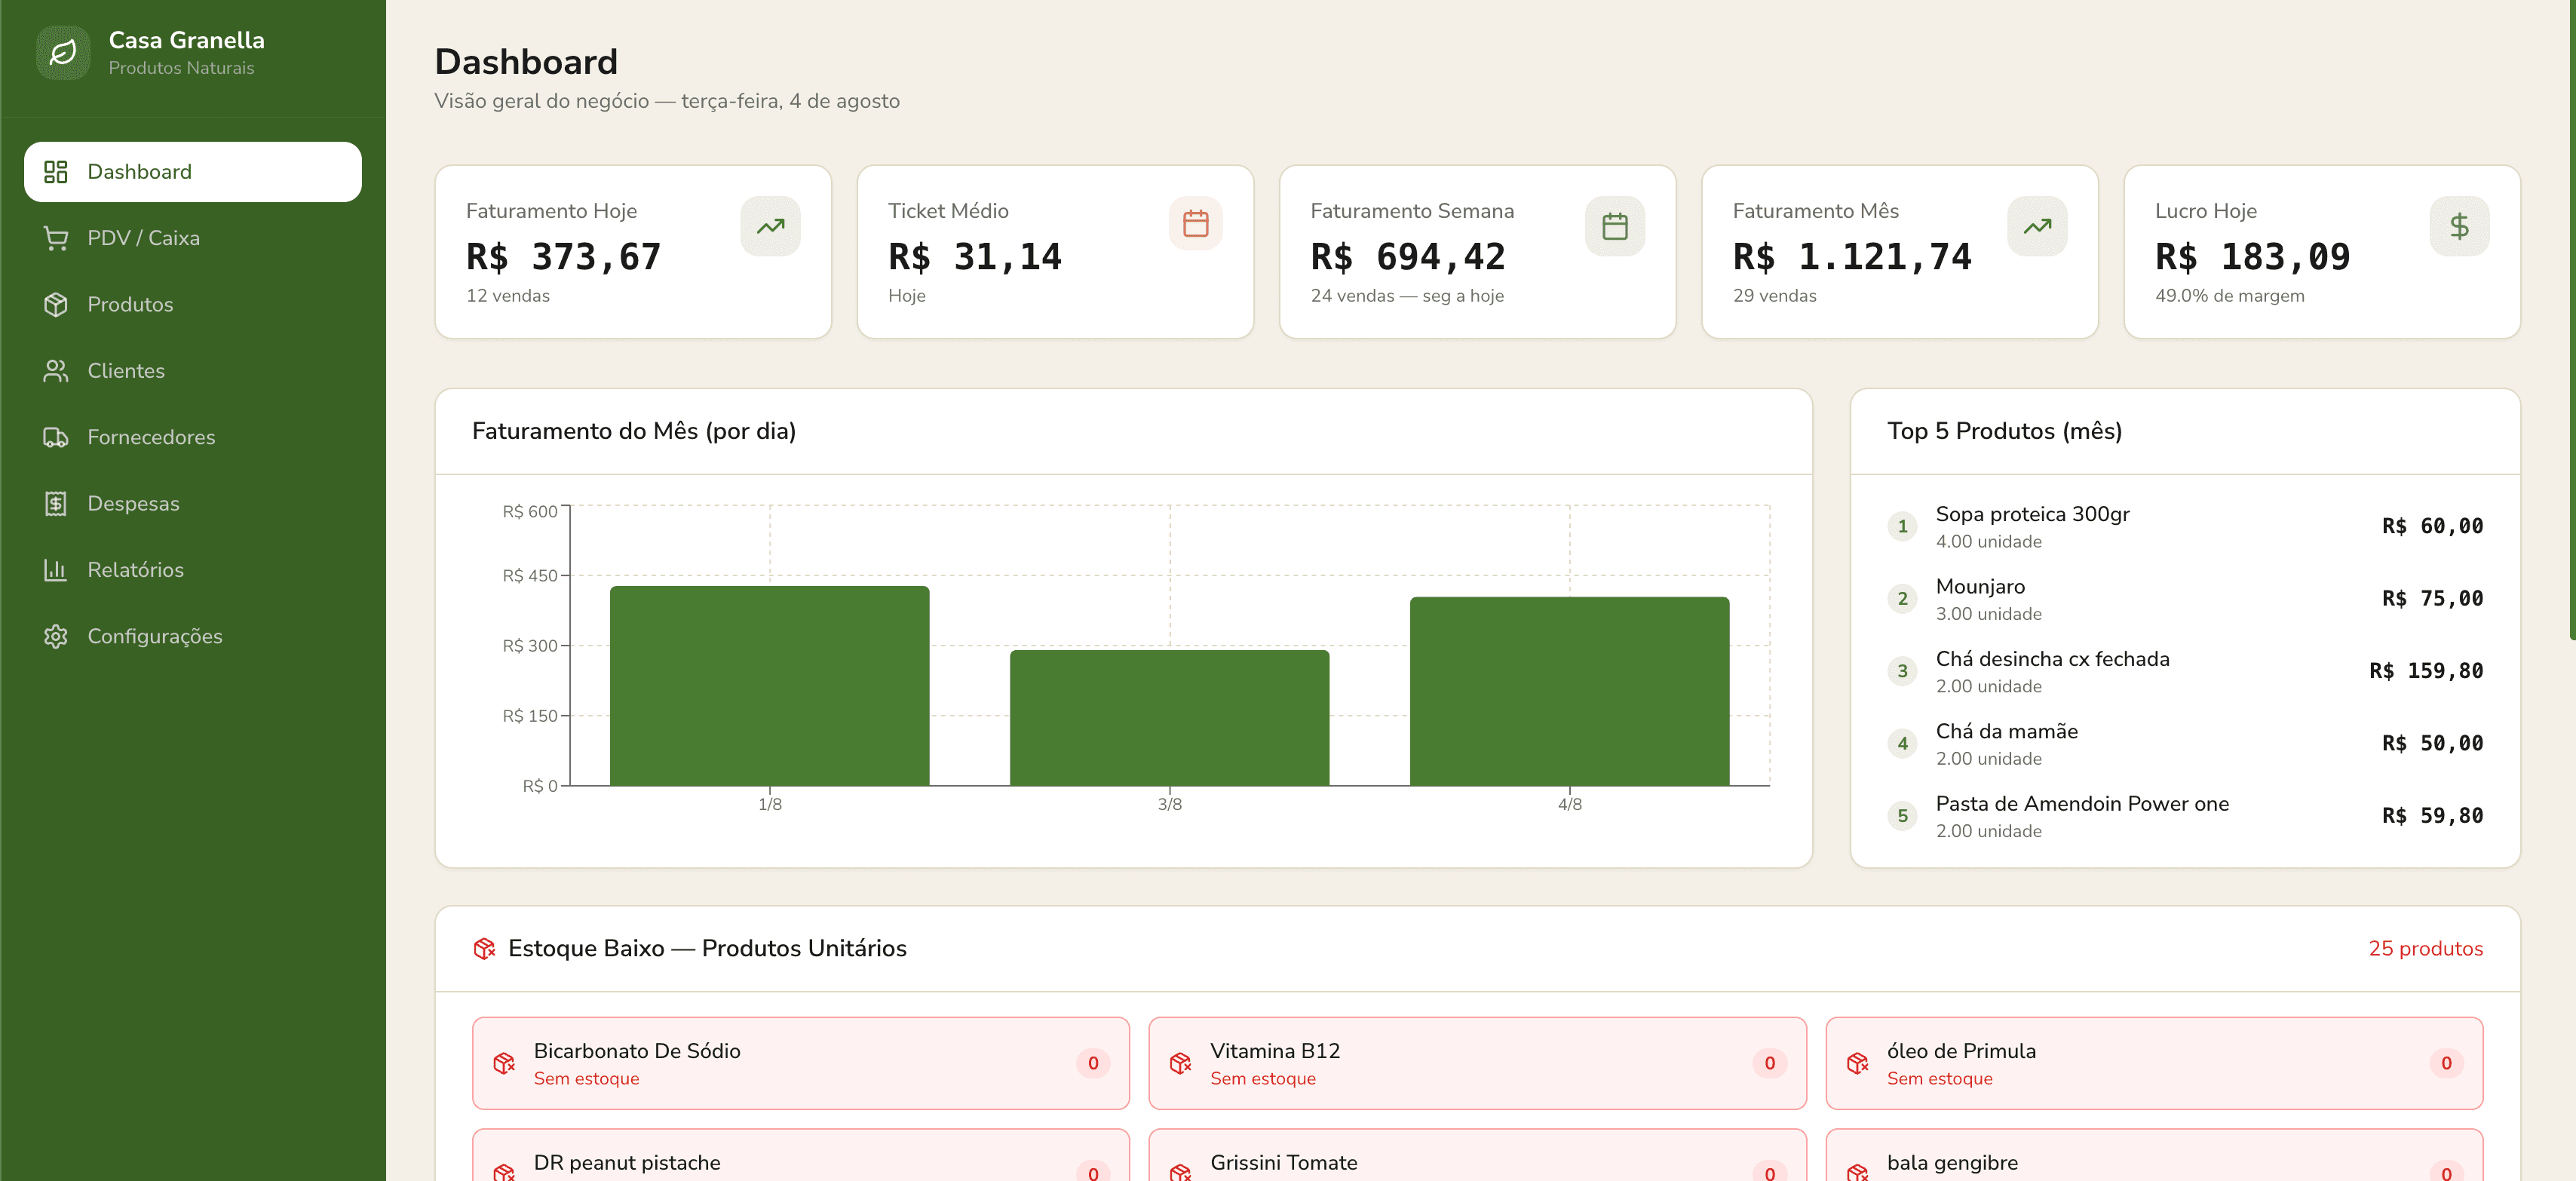The height and width of the screenshot is (1181, 2576).
Task: Click the R$ 694,42 Faturamento Semana value
Action: 1408,257
